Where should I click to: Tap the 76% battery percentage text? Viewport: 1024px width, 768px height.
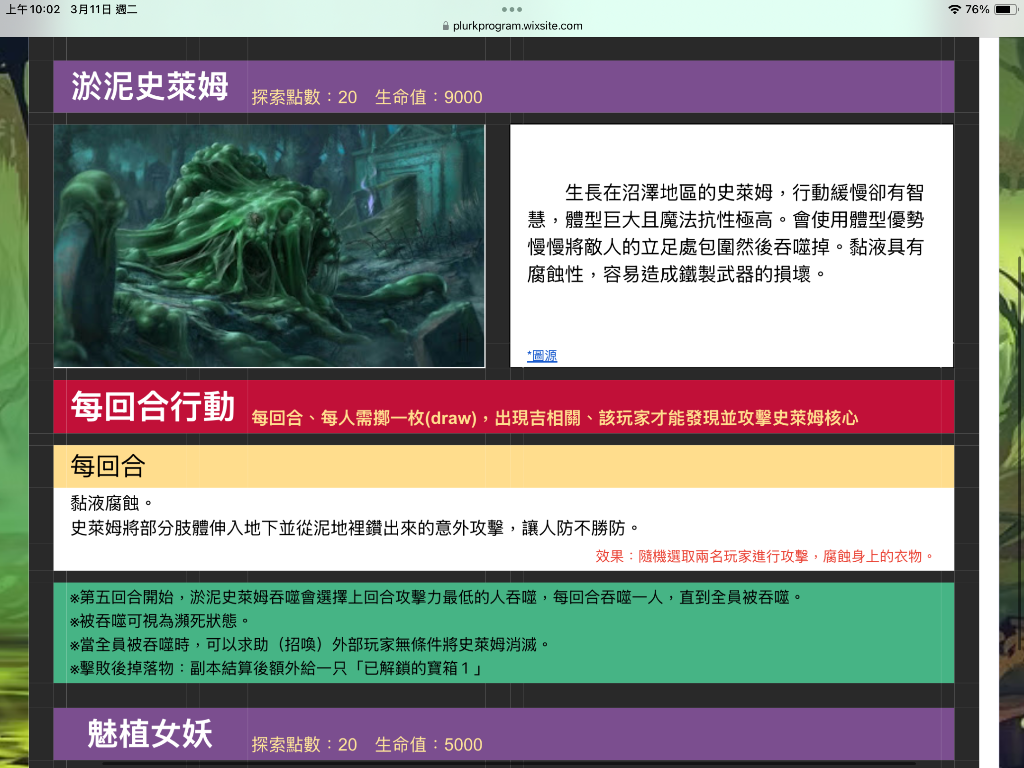point(977,9)
